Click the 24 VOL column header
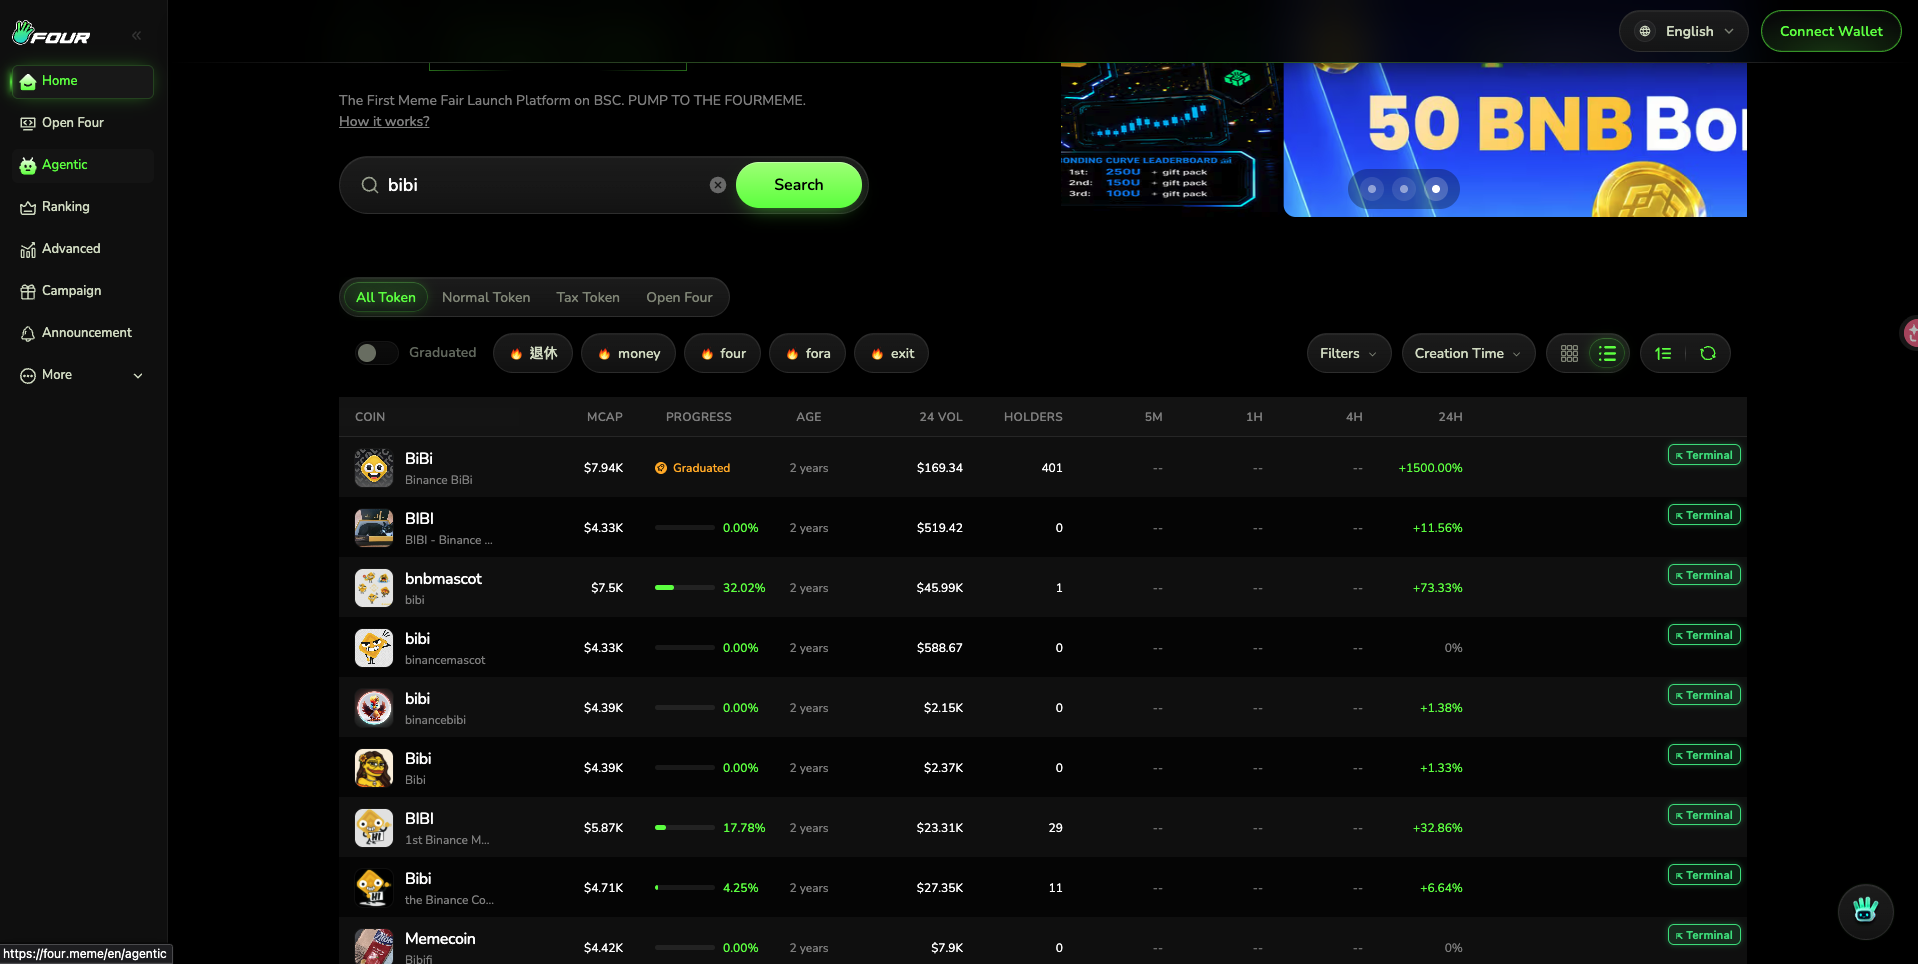This screenshot has width=1918, height=964. (x=941, y=417)
